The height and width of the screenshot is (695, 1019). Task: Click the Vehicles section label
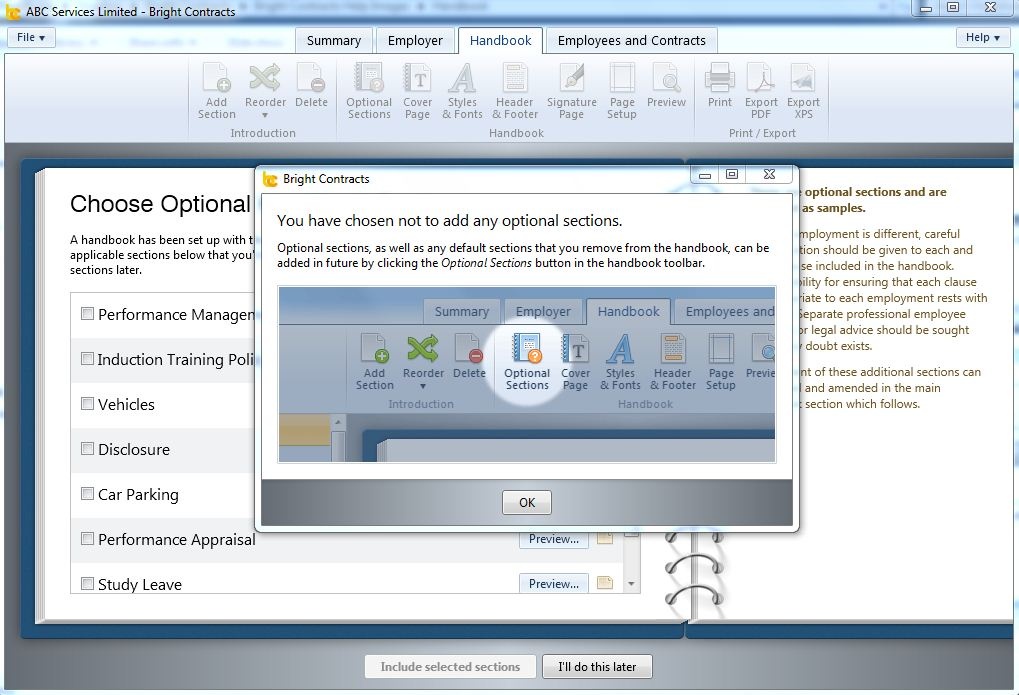point(126,404)
